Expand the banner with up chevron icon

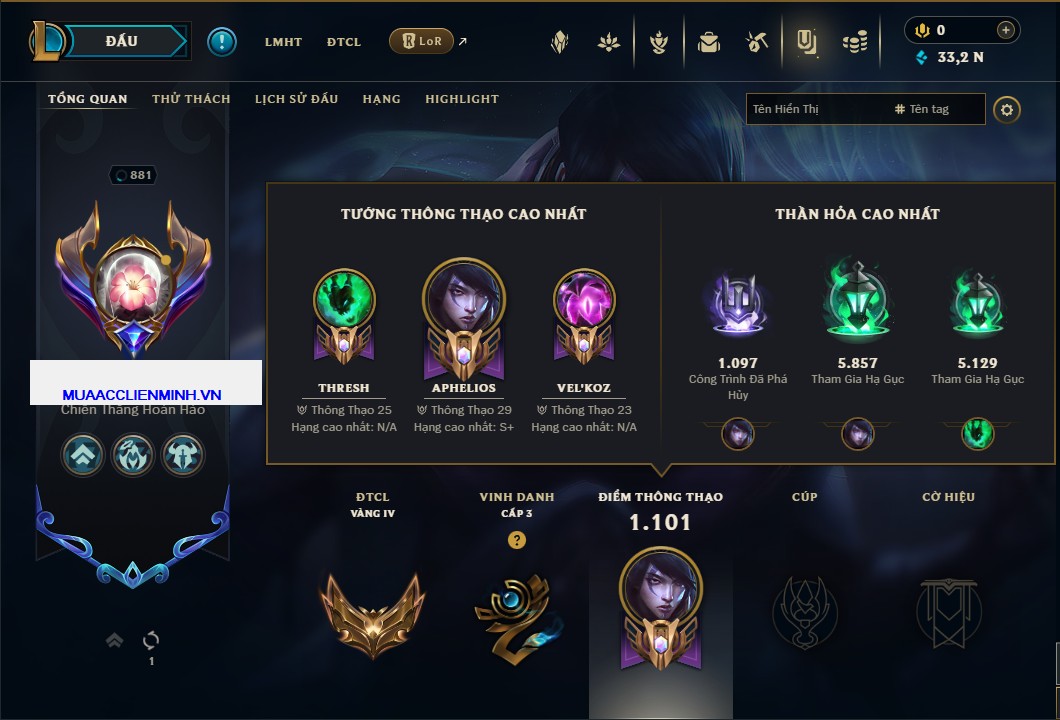click(114, 640)
